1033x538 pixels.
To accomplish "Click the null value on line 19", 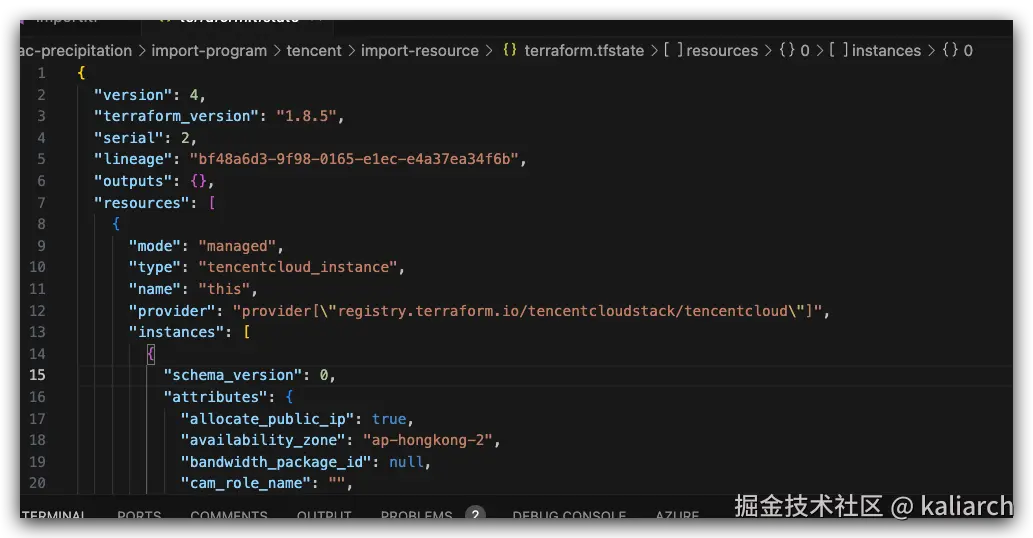I will 406,462.
